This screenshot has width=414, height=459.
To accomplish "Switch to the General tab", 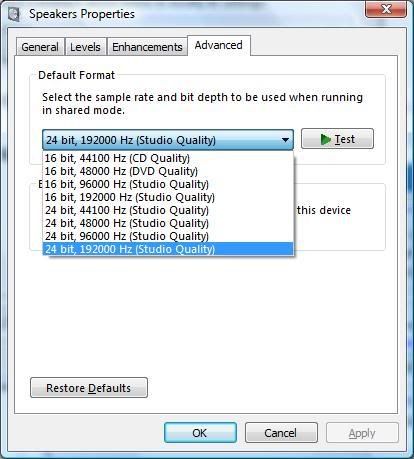I will [x=40, y=47].
